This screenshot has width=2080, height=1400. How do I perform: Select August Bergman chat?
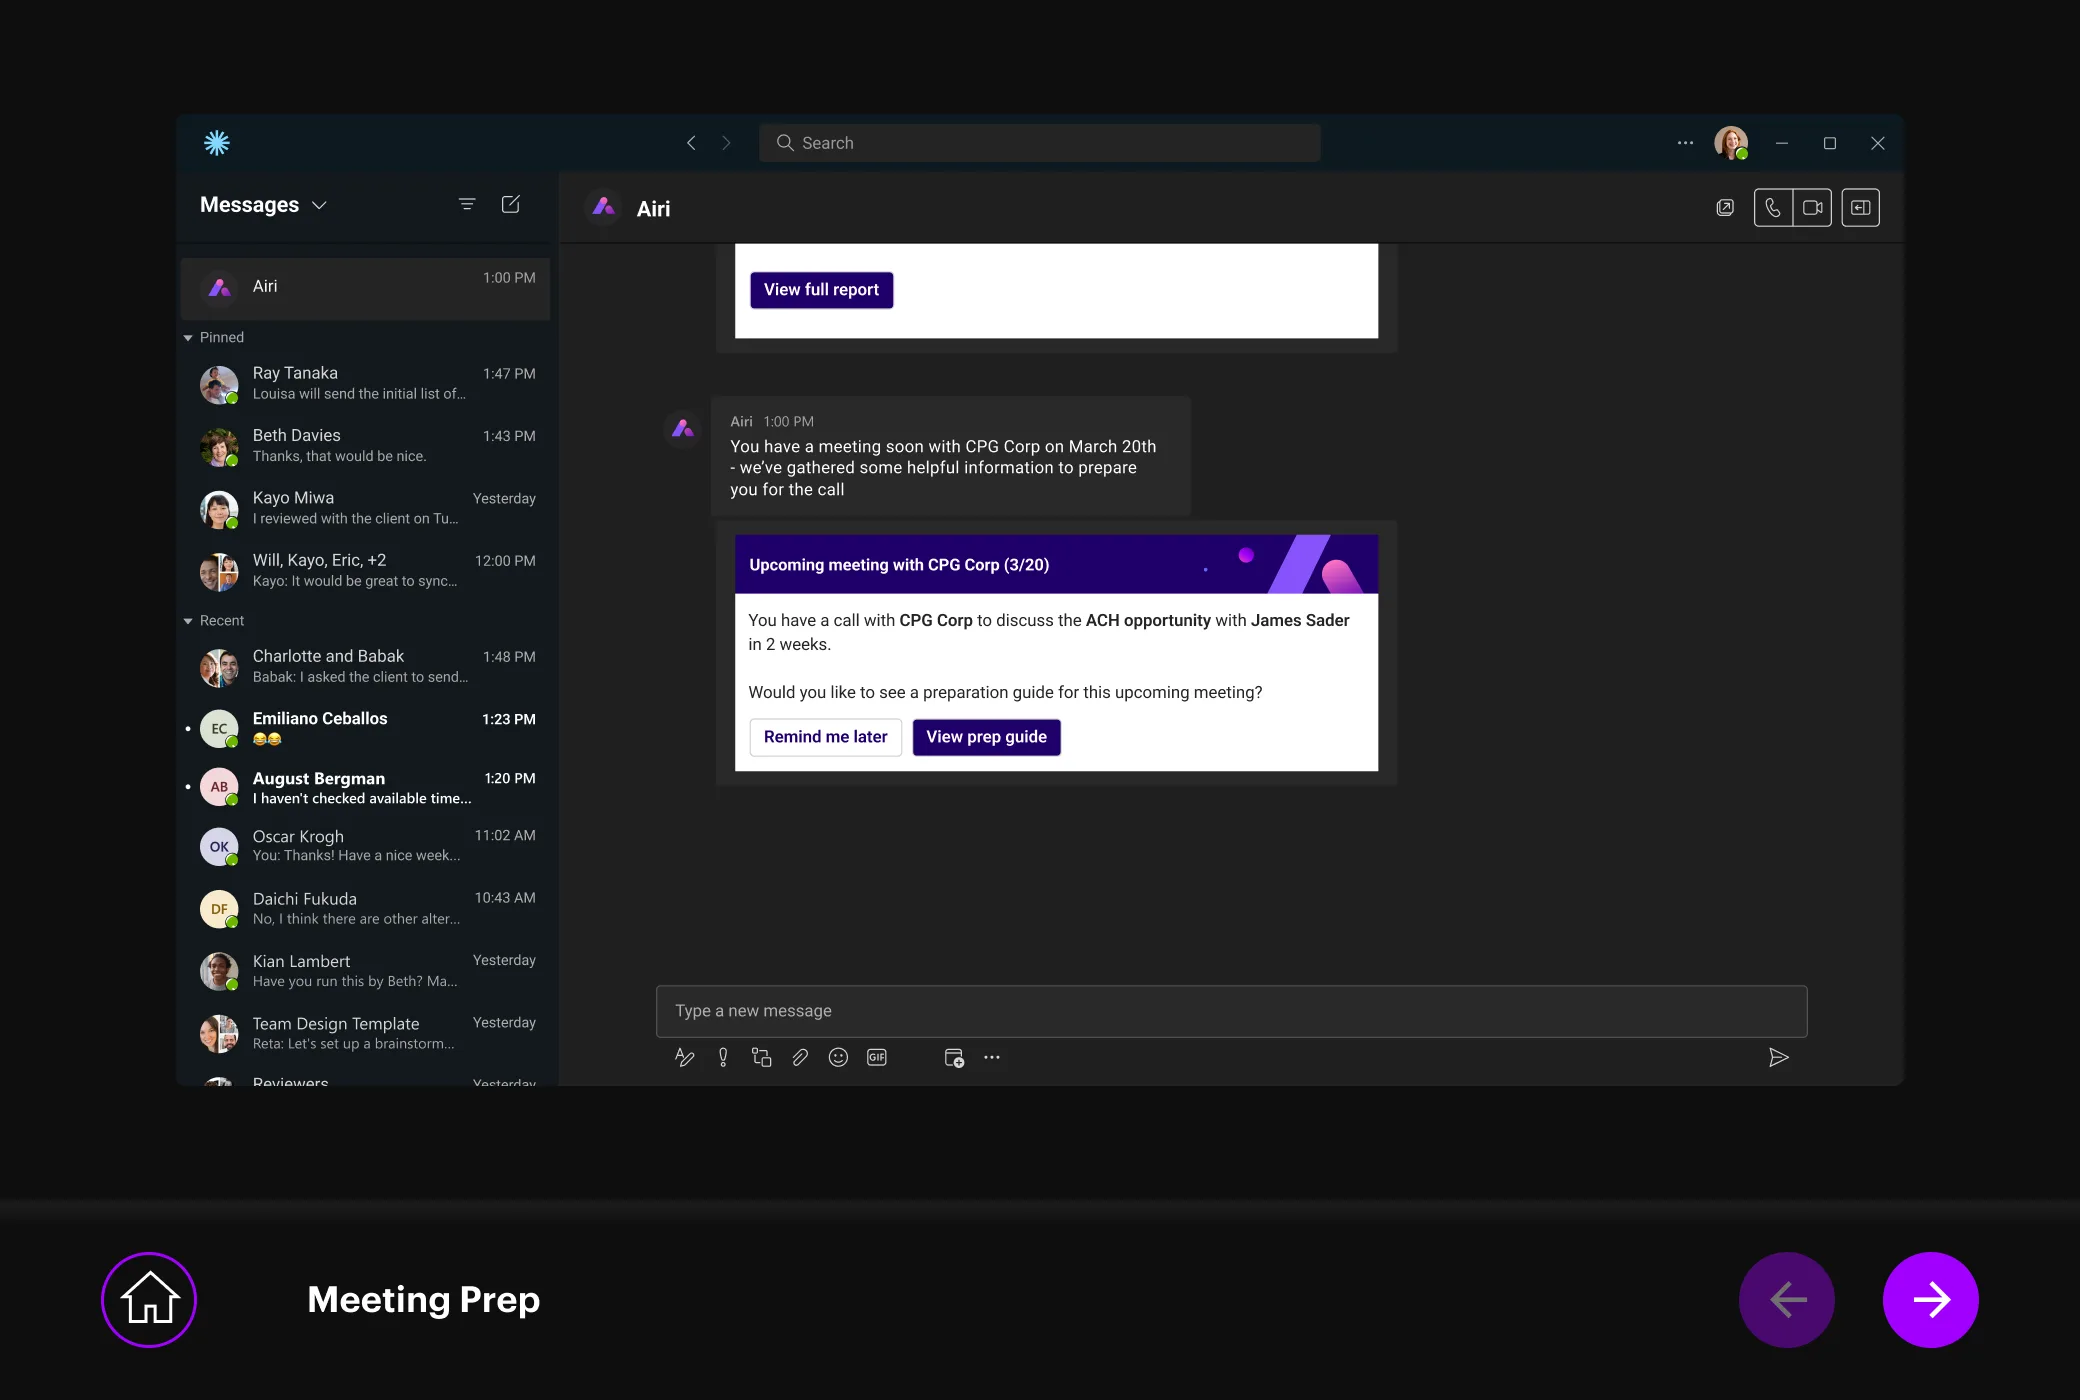click(366, 787)
